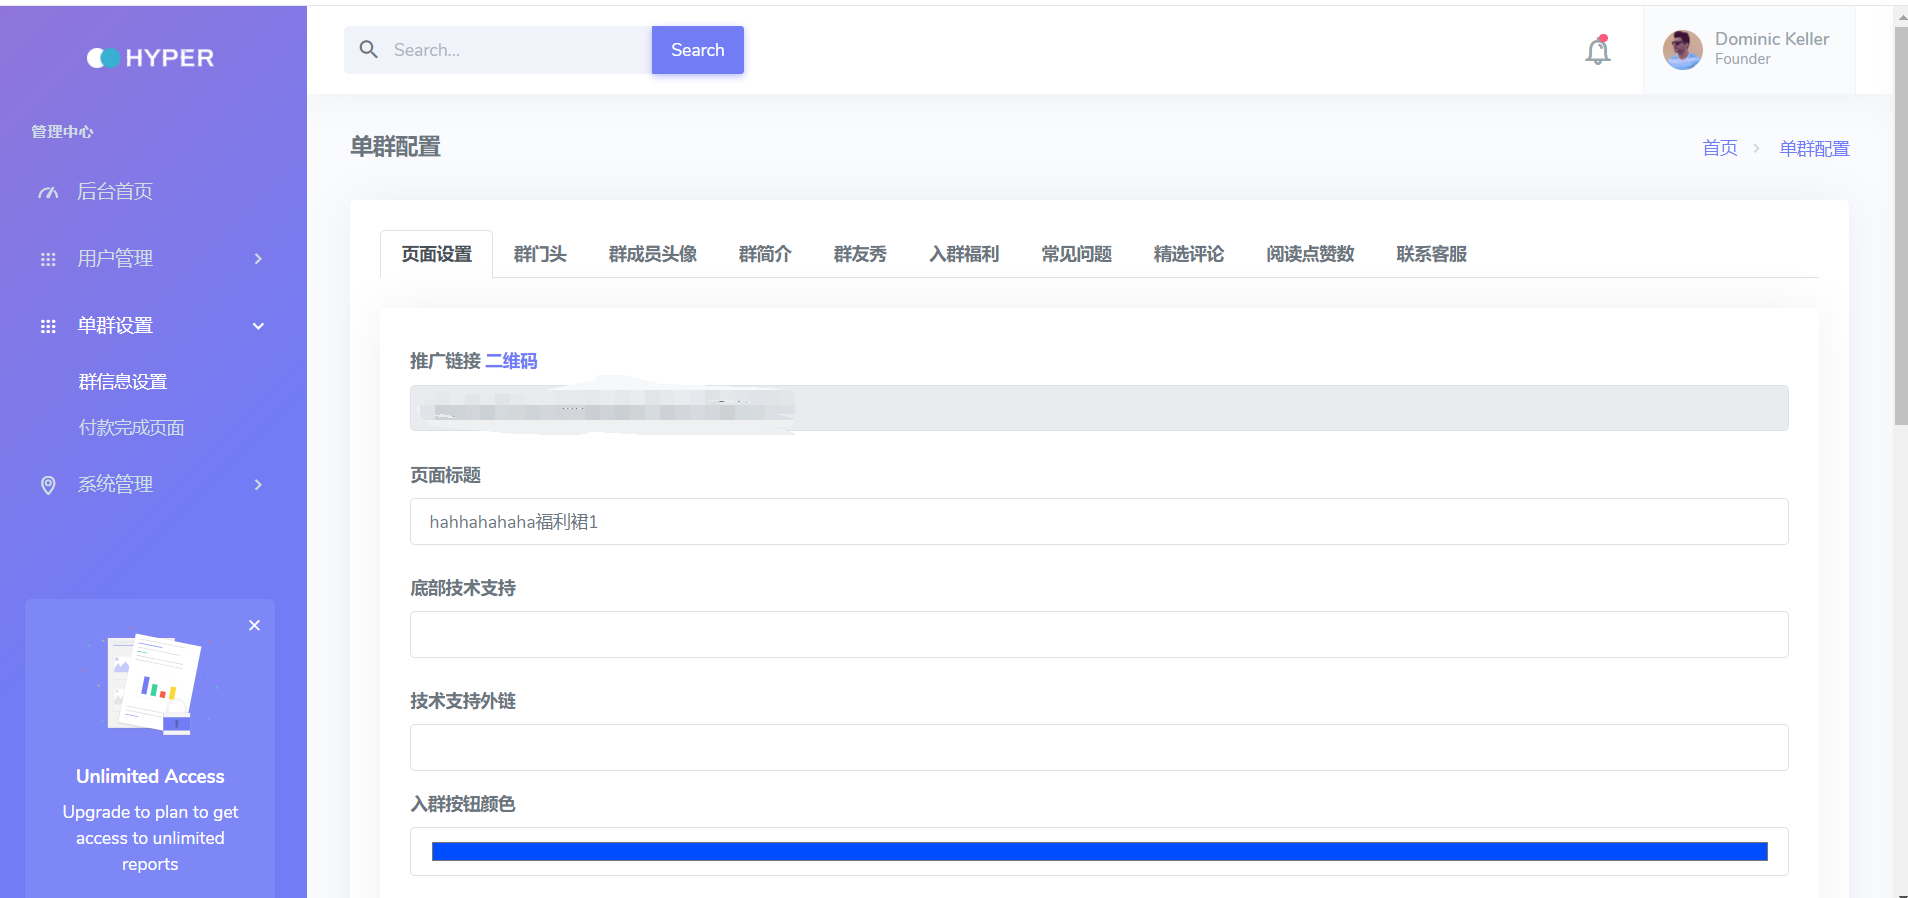The height and width of the screenshot is (898, 1908).
Task: Click the 页面标题 input field
Action: (1098, 522)
